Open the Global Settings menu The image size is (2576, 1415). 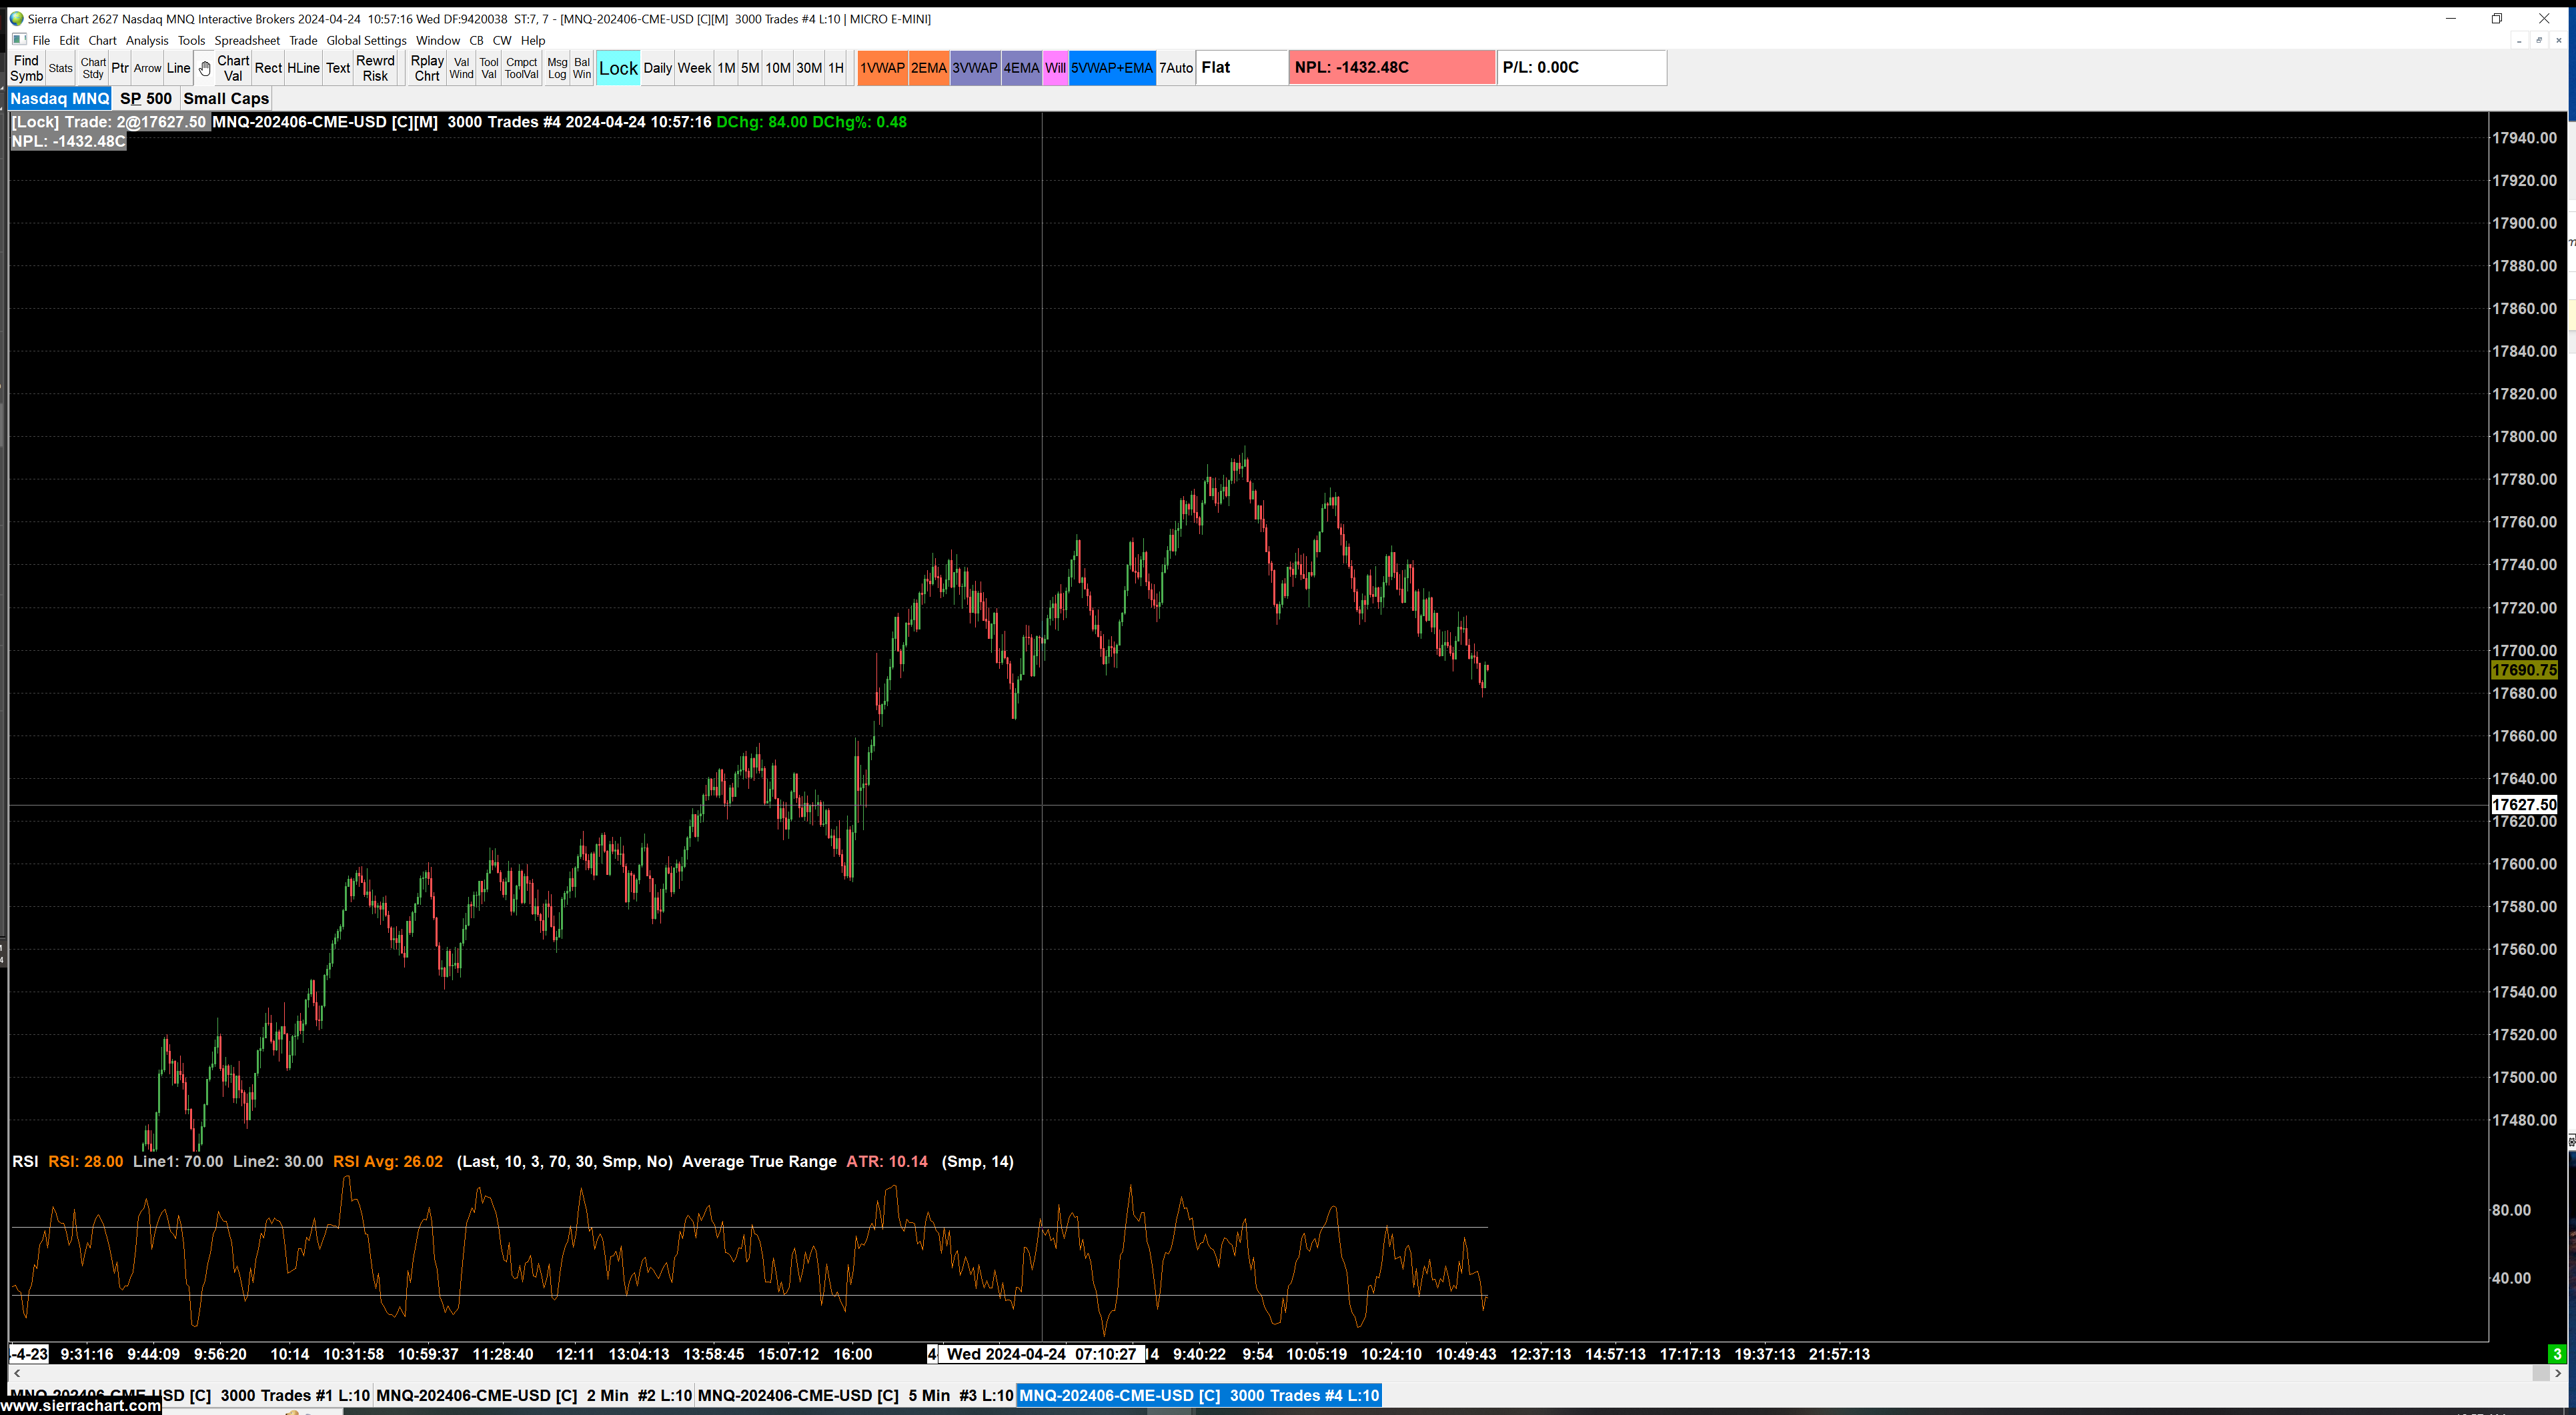(x=366, y=41)
